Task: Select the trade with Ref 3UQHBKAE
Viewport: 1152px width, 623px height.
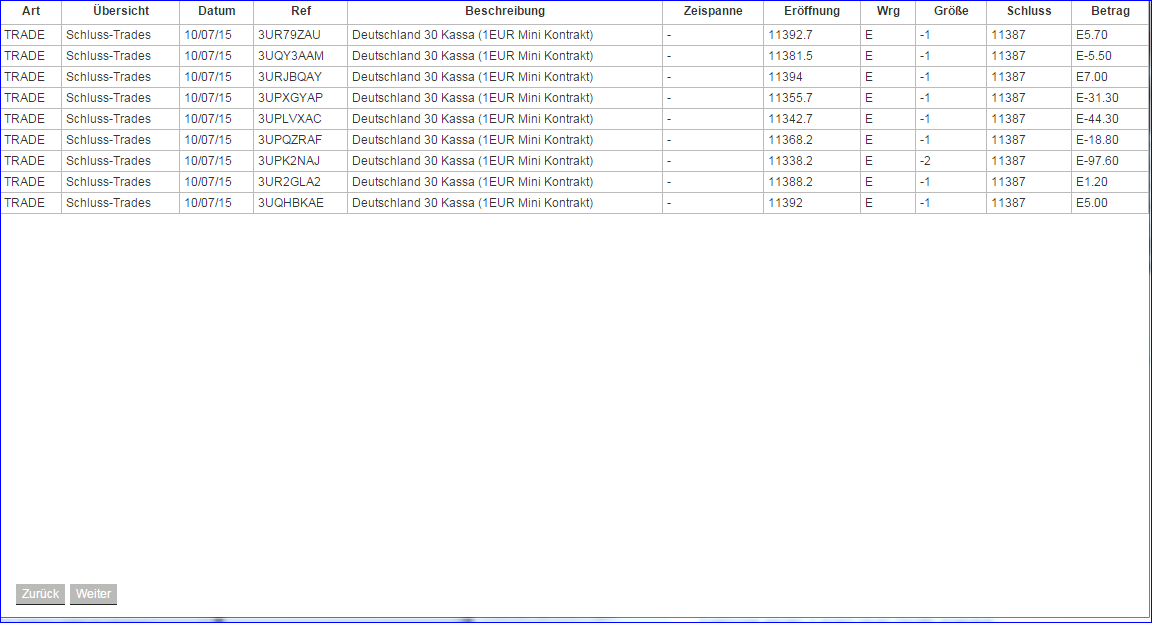Action: click(x=290, y=202)
